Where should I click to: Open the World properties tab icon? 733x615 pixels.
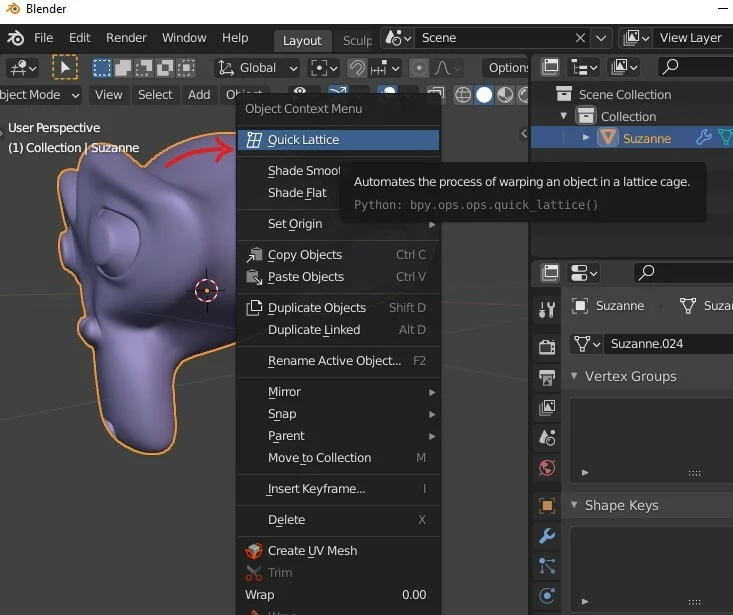coord(547,467)
